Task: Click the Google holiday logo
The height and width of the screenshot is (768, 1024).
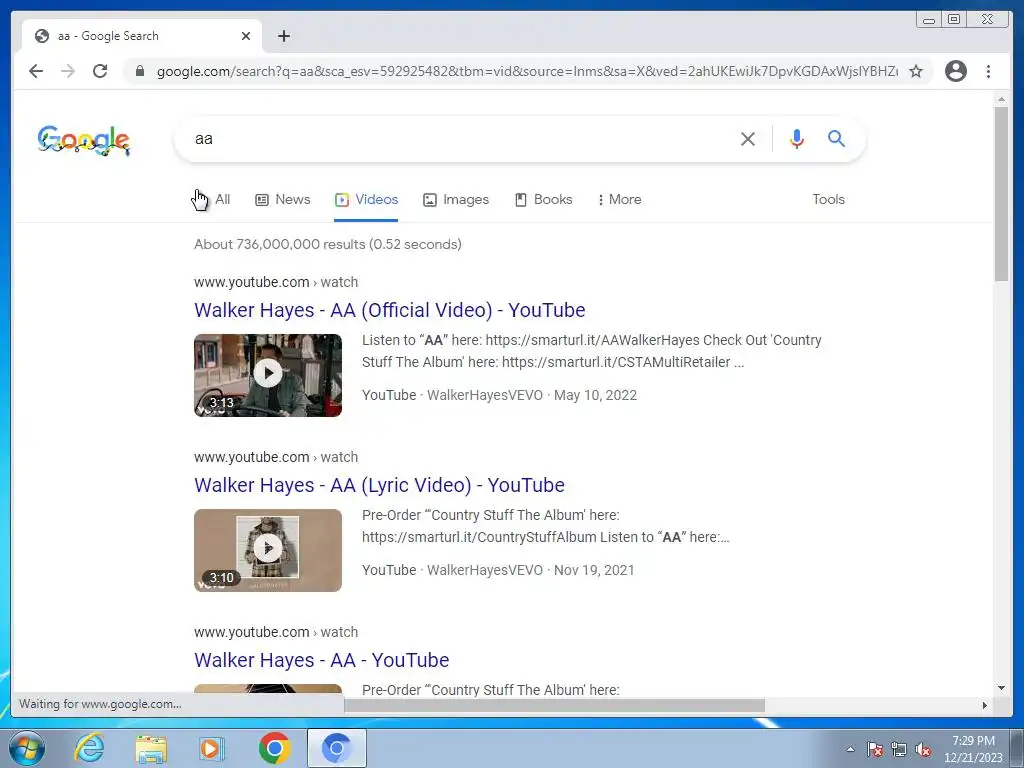Action: (x=84, y=140)
